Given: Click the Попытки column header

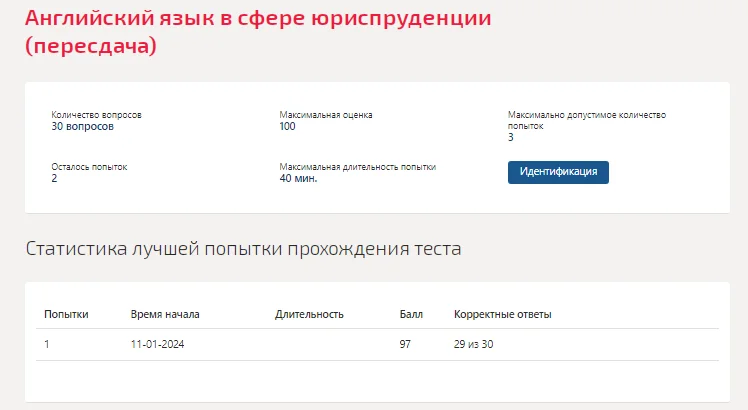Looking at the screenshot, I should click(66, 315).
